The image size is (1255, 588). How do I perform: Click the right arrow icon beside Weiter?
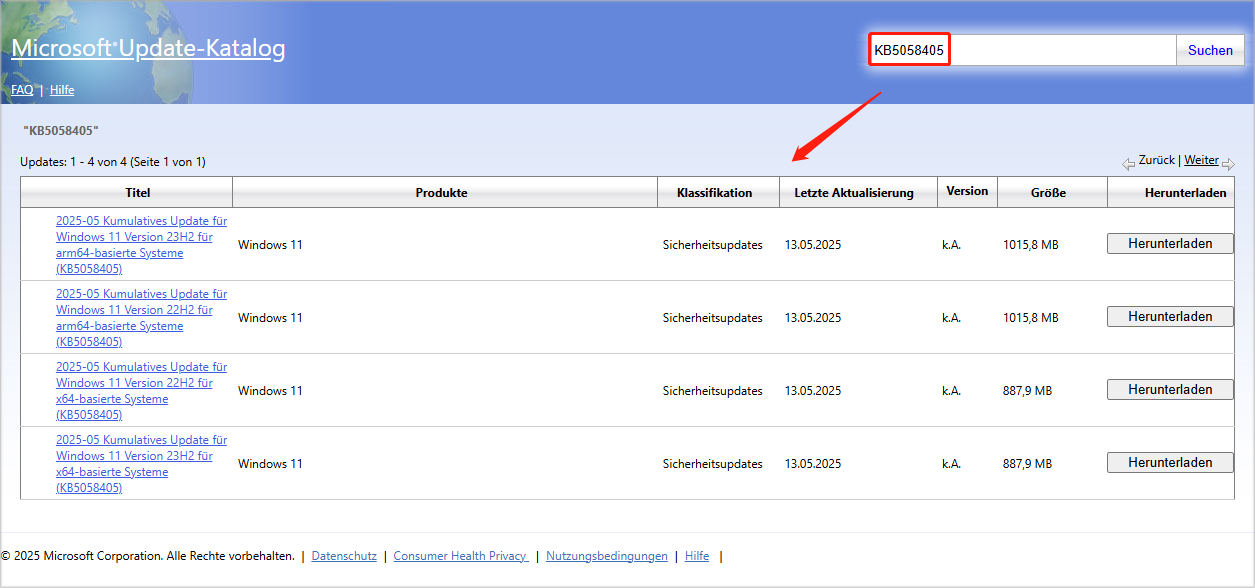pyautogui.click(x=1228, y=164)
